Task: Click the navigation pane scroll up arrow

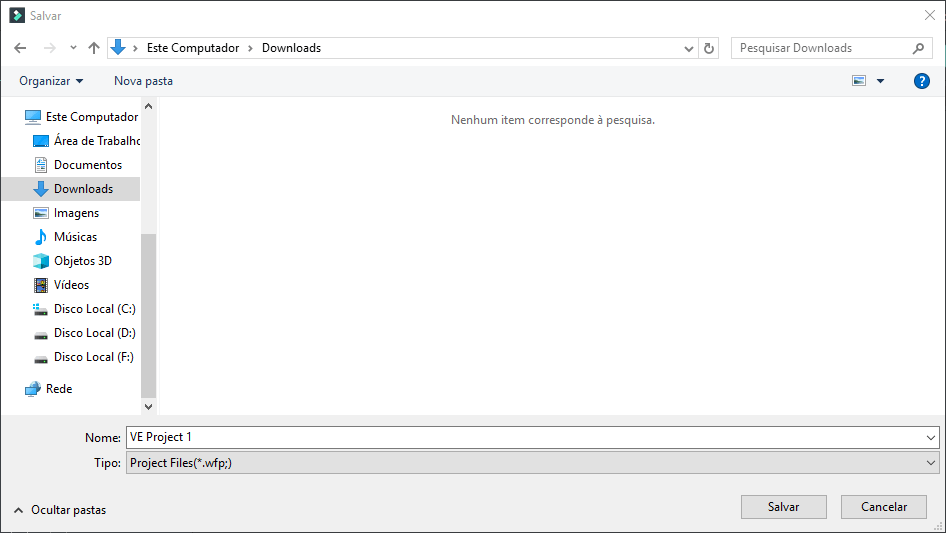Action: point(148,106)
